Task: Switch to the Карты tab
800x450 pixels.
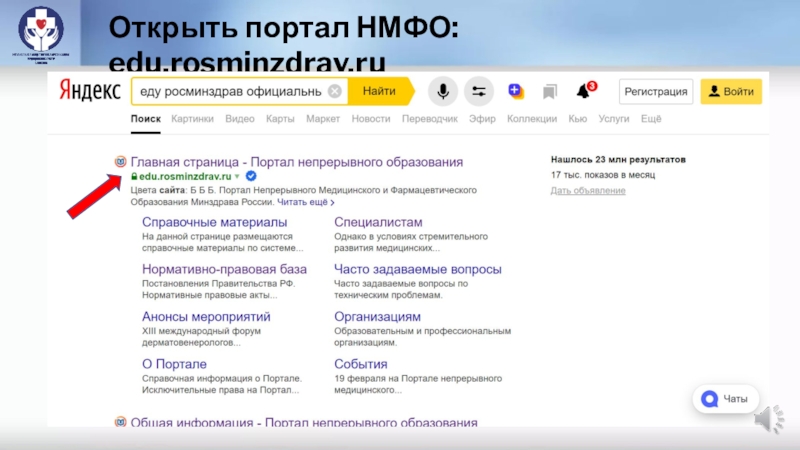Action: (x=280, y=118)
